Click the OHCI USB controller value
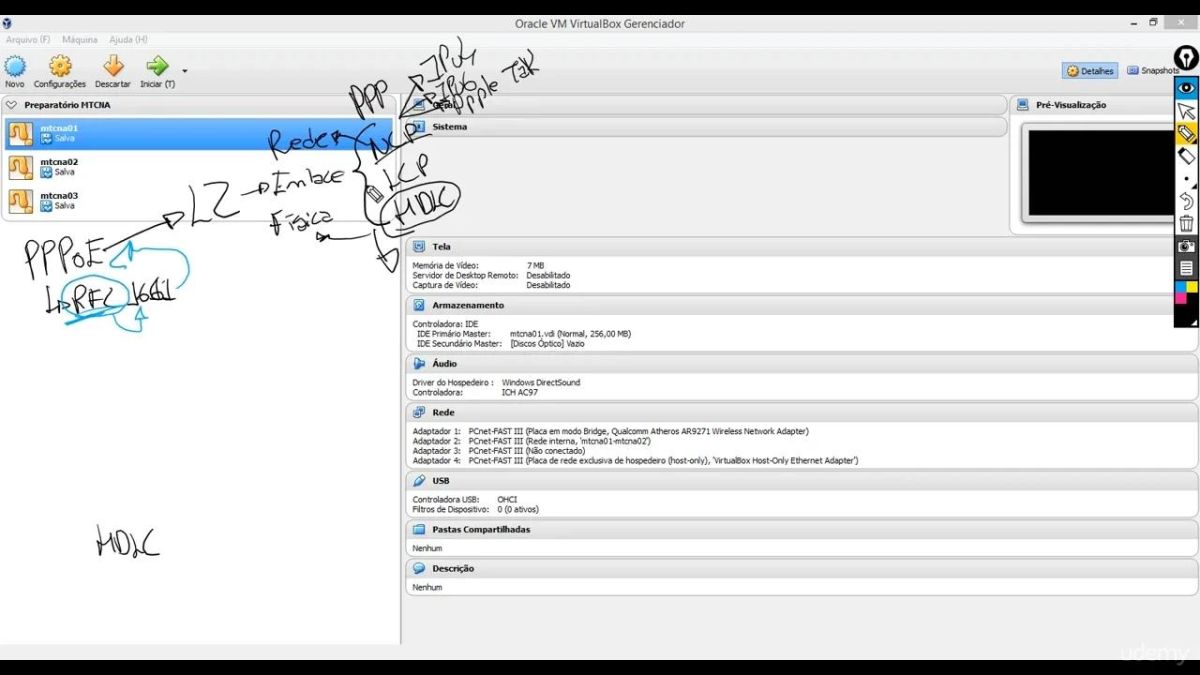Image resolution: width=1200 pixels, height=675 pixels. click(507, 500)
